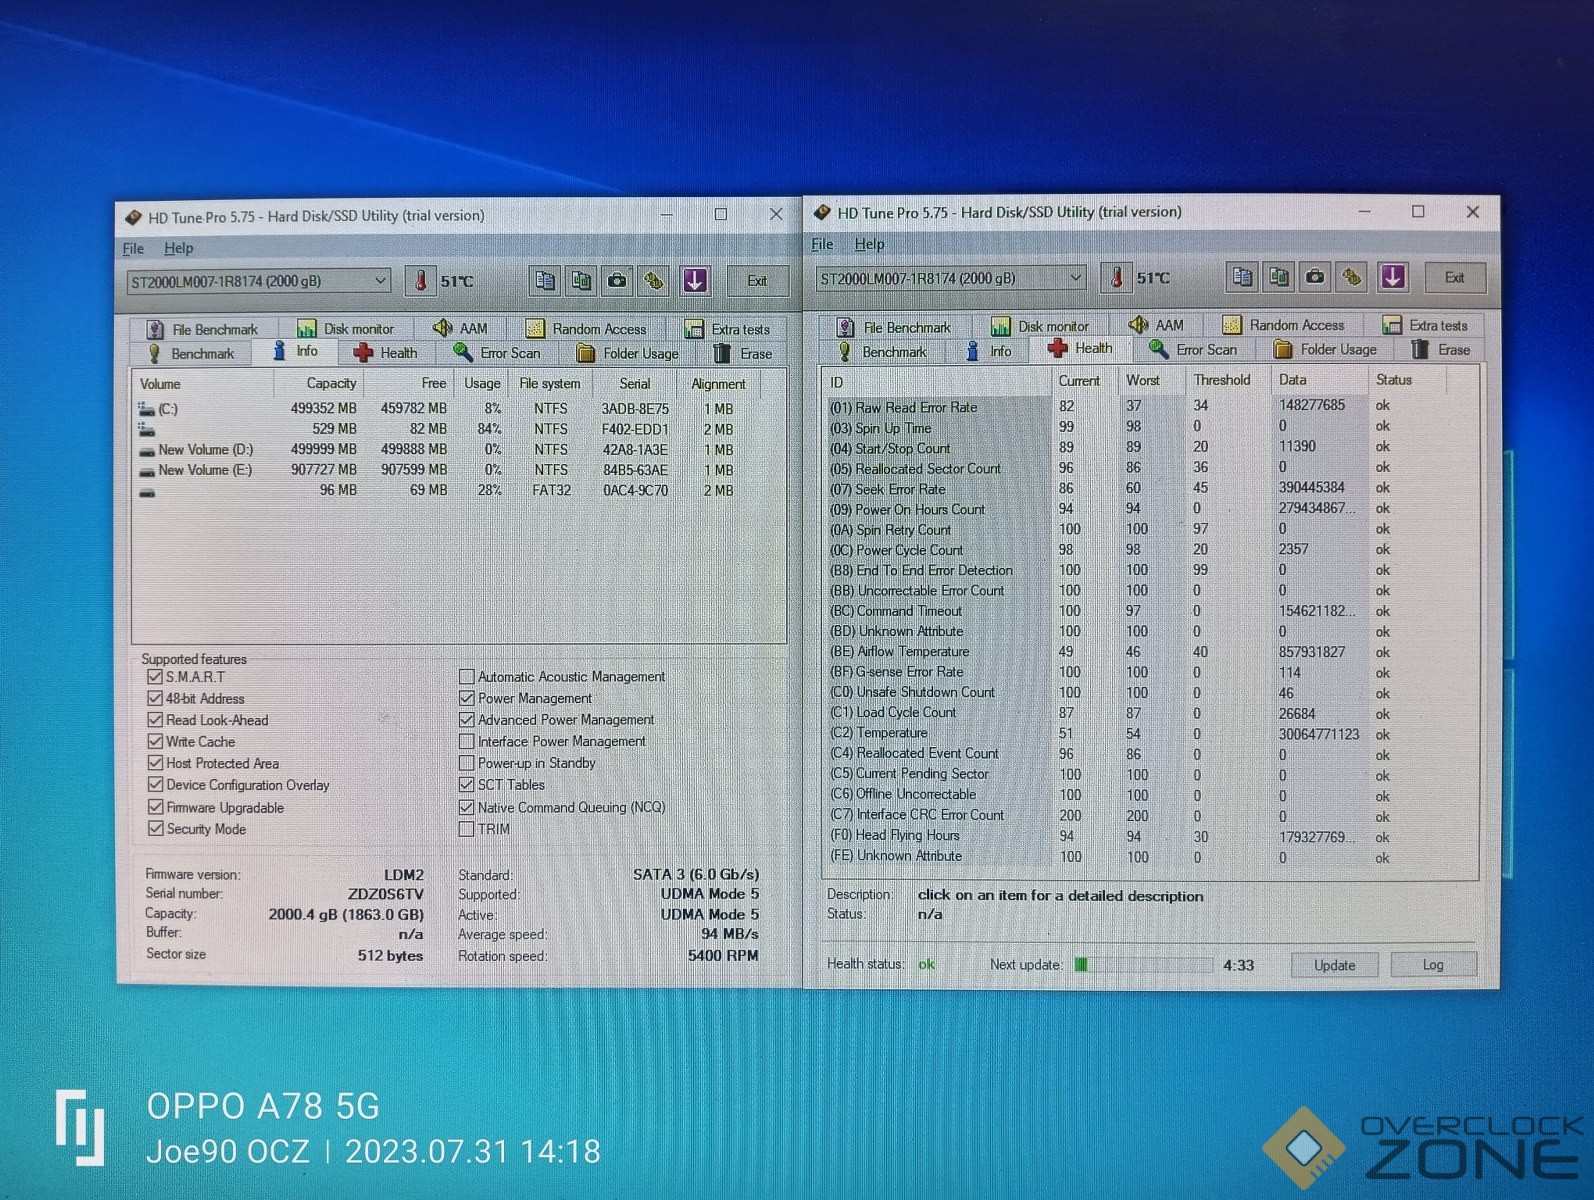Open Disk monitor tab in left window
Image resolution: width=1594 pixels, height=1200 pixels.
(345, 329)
